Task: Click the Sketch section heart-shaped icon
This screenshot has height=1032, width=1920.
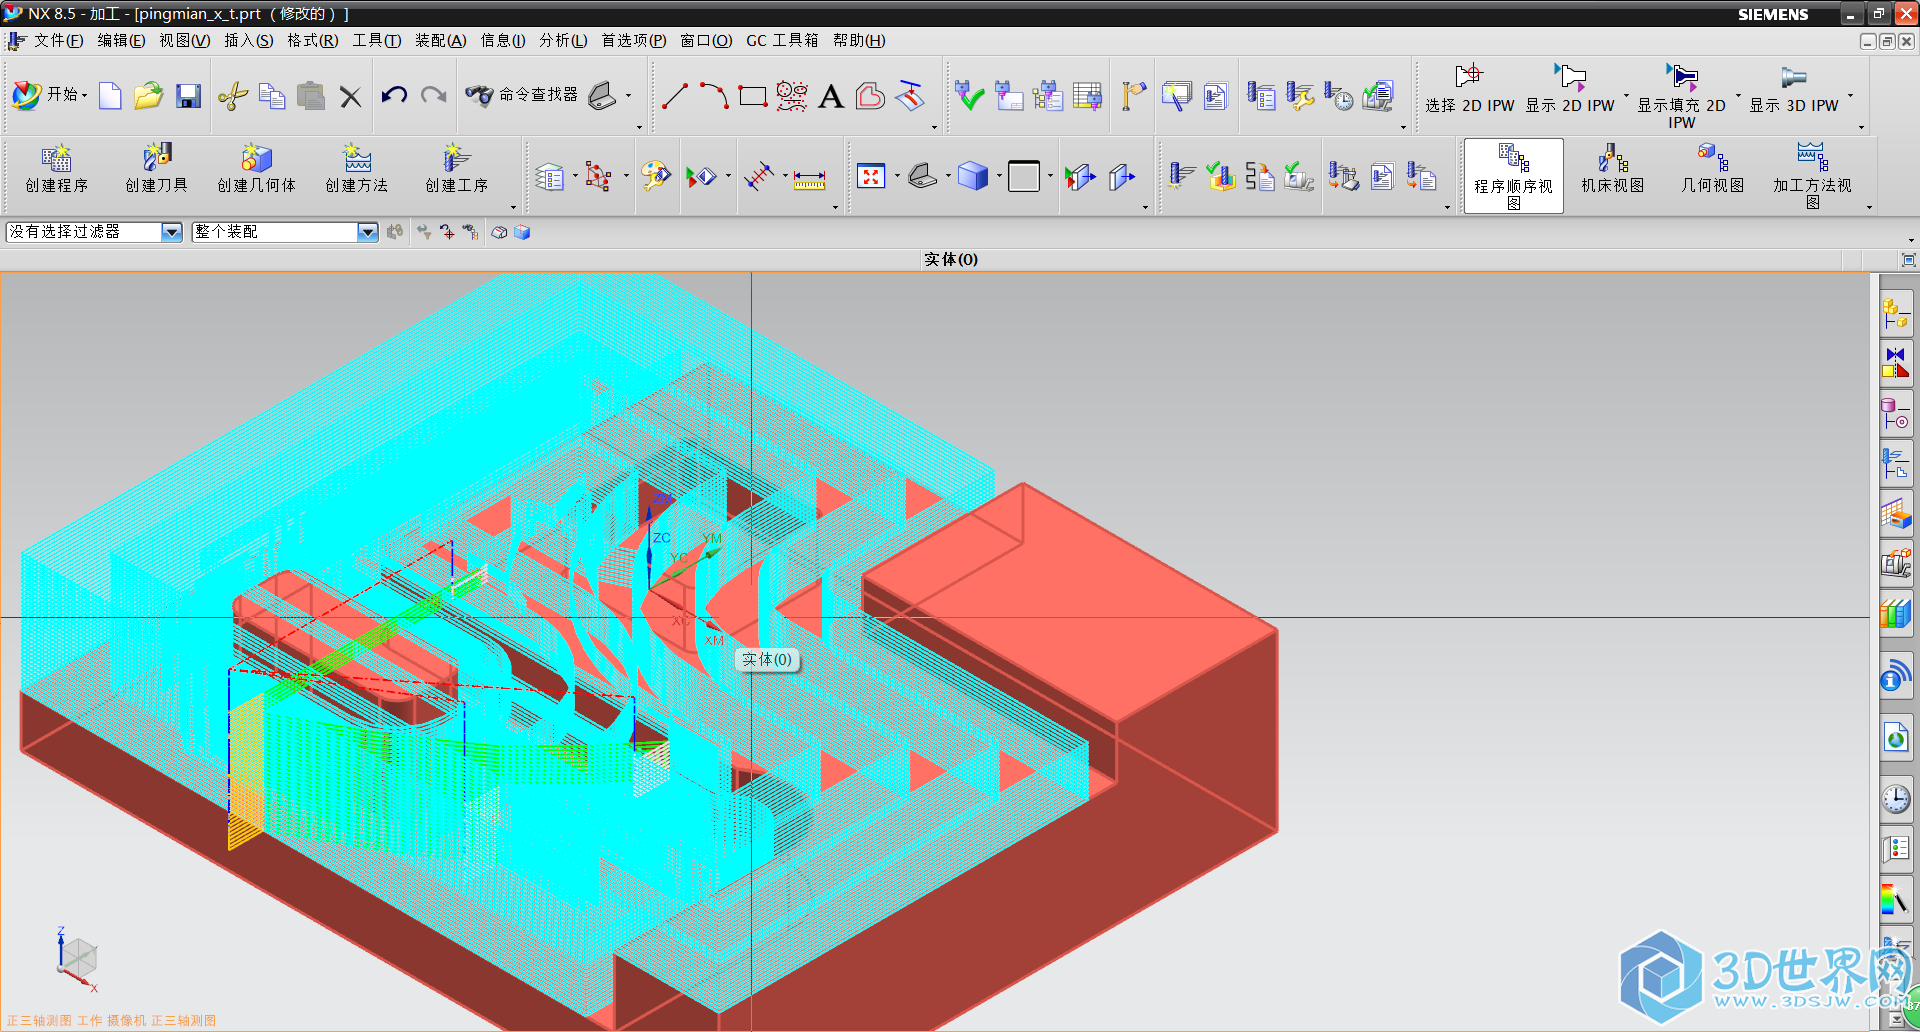Action: point(870,96)
